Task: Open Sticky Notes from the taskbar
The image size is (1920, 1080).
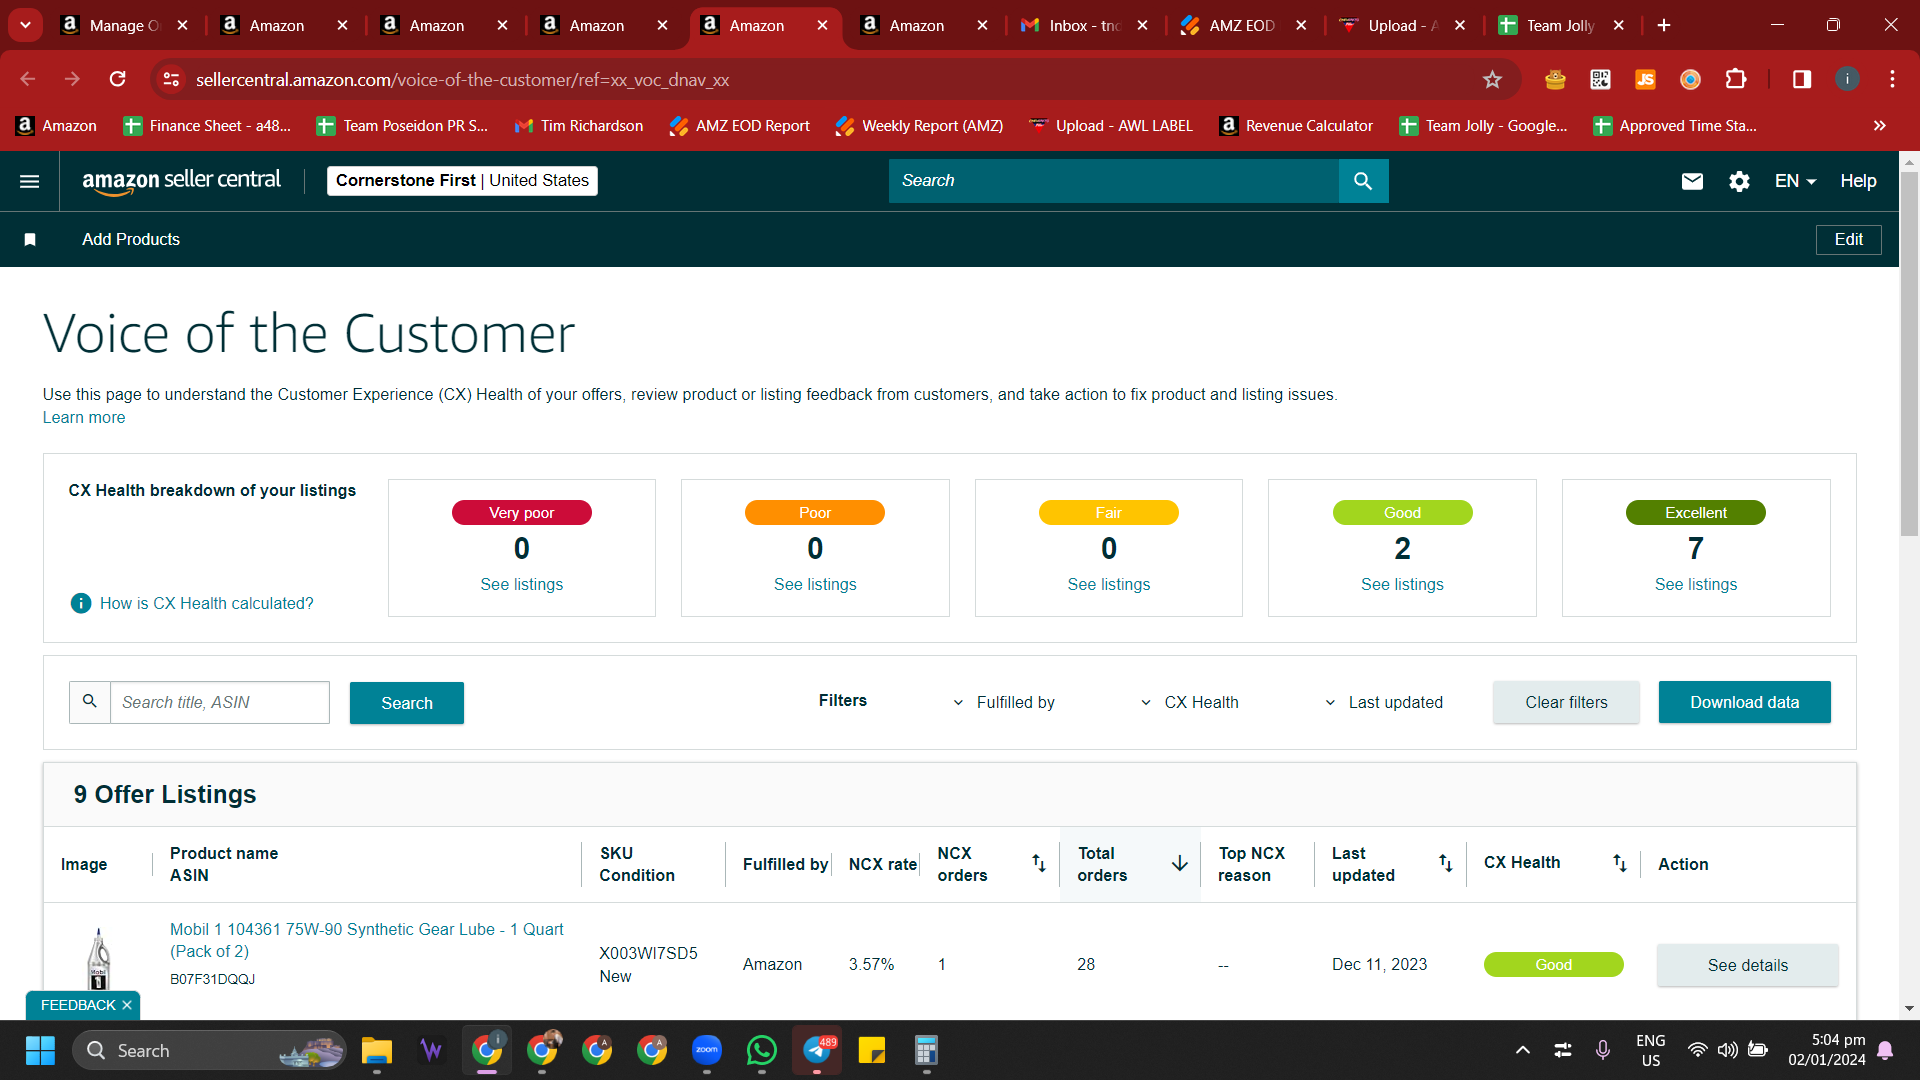Action: coord(872,1050)
